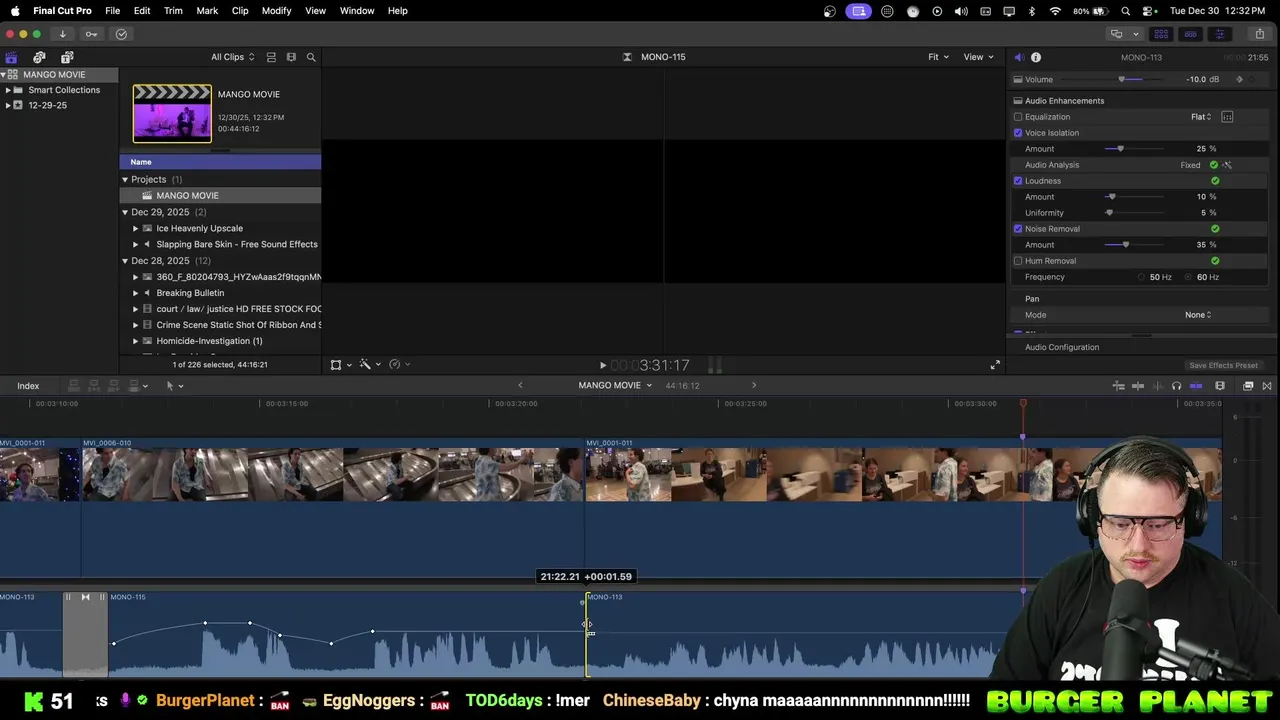Click the browser search magnifier icon

(311, 57)
